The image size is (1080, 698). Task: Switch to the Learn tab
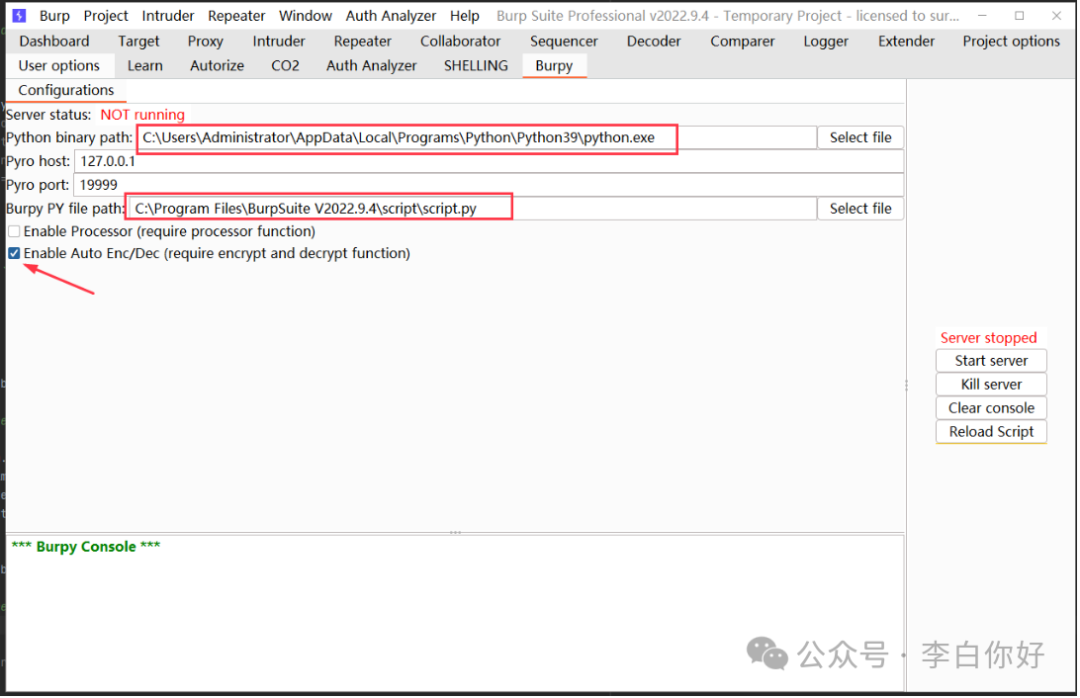point(145,66)
